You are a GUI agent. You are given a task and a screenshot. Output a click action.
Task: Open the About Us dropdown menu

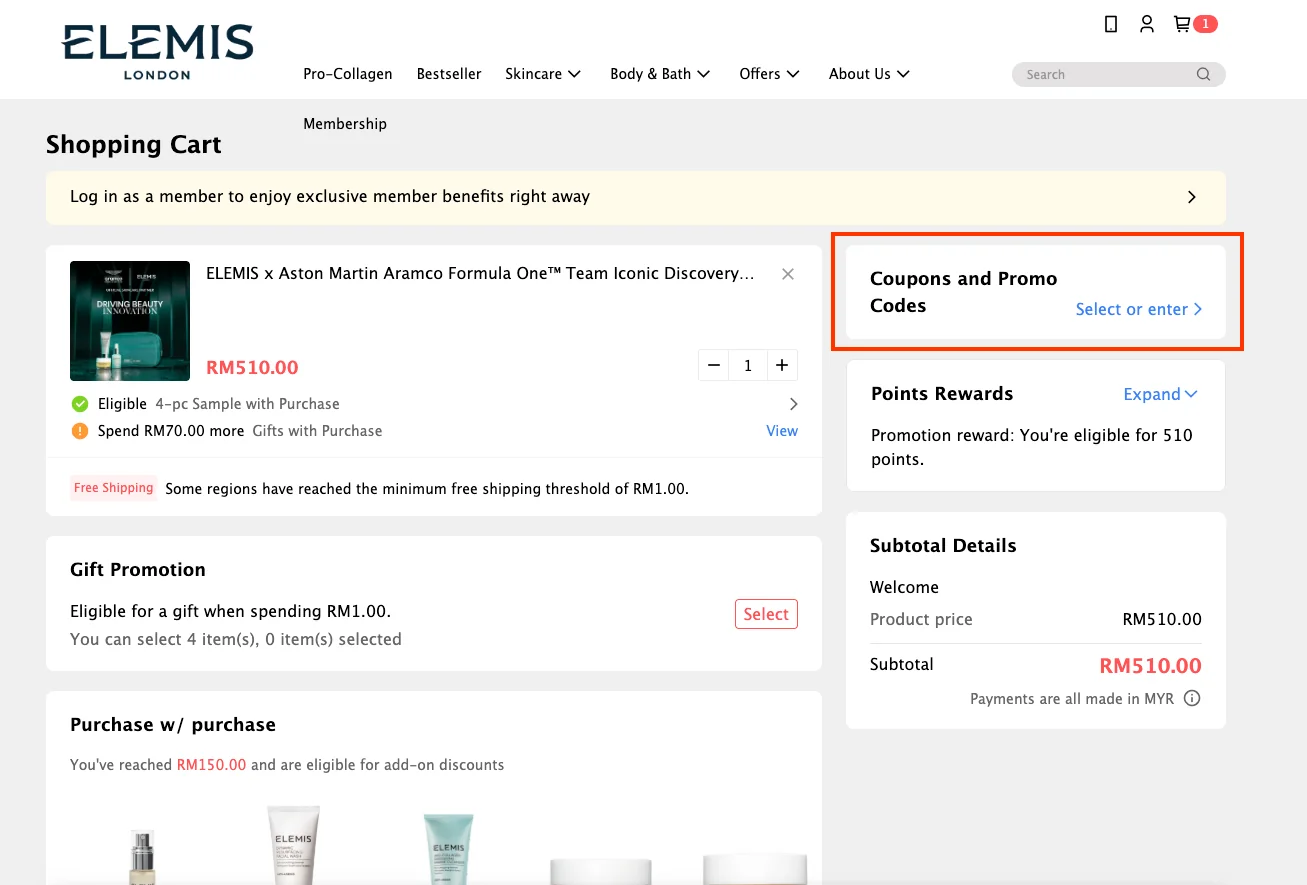[x=869, y=74]
